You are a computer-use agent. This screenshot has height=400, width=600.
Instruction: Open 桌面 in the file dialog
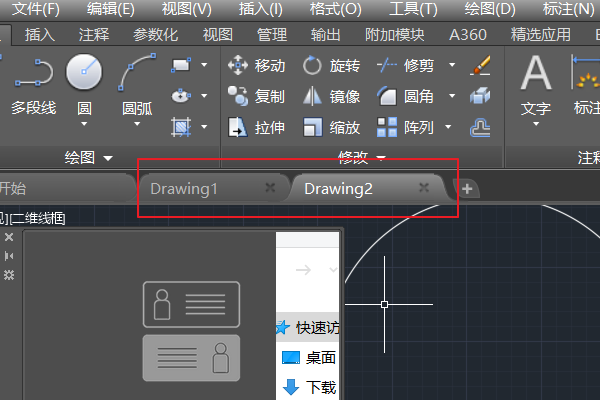(x=309, y=358)
